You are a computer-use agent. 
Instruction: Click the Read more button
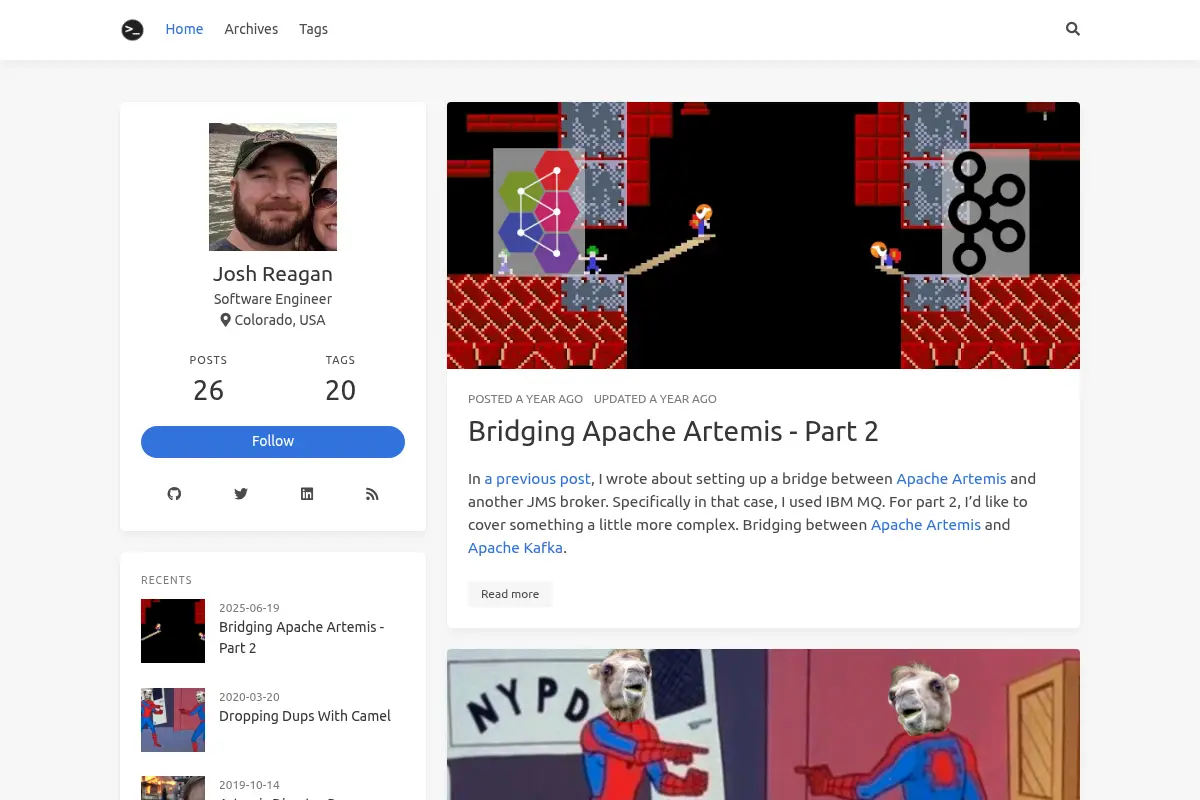(510, 594)
